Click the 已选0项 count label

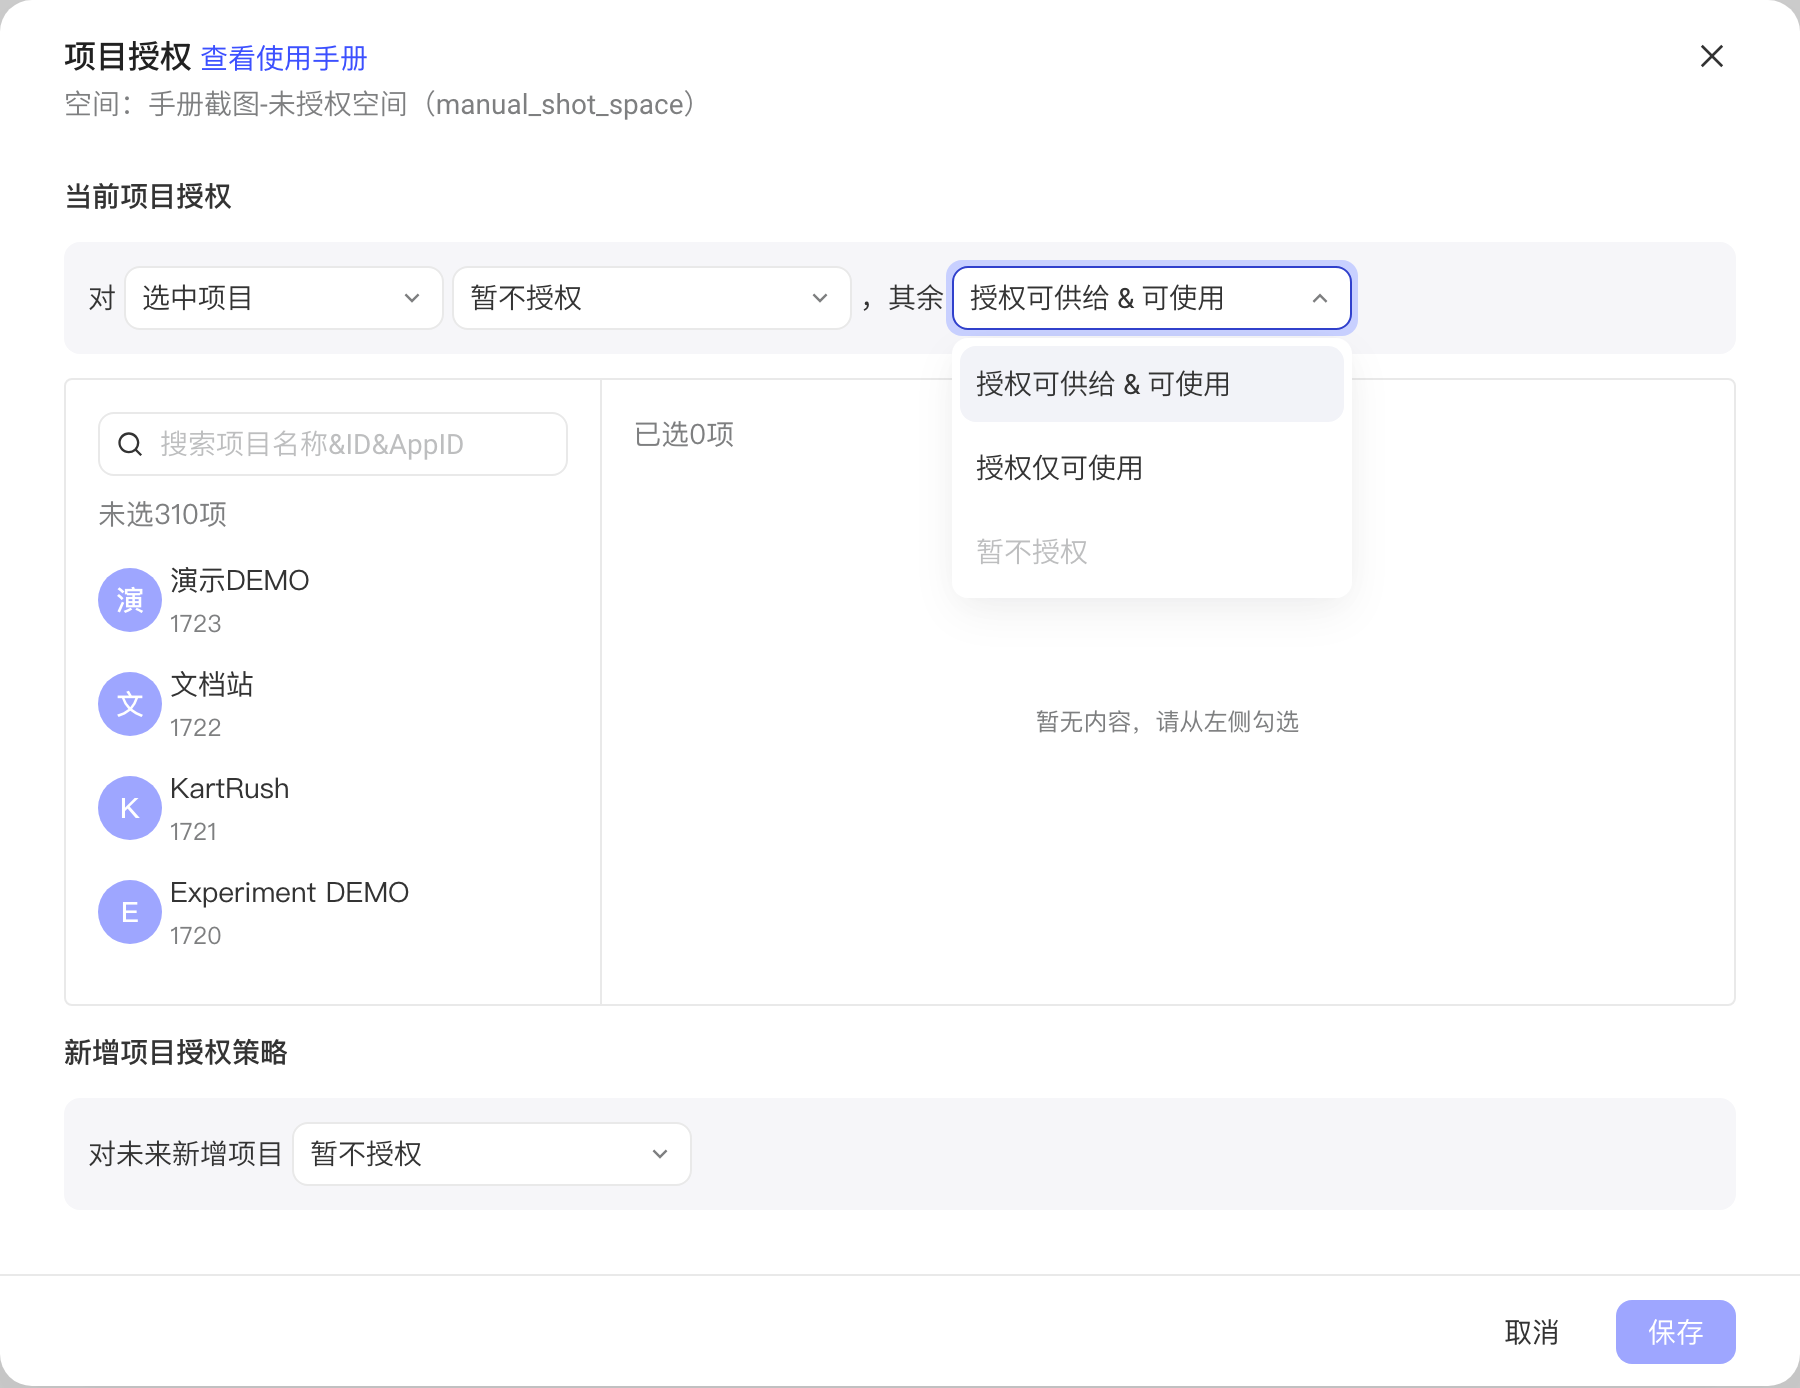click(x=684, y=434)
